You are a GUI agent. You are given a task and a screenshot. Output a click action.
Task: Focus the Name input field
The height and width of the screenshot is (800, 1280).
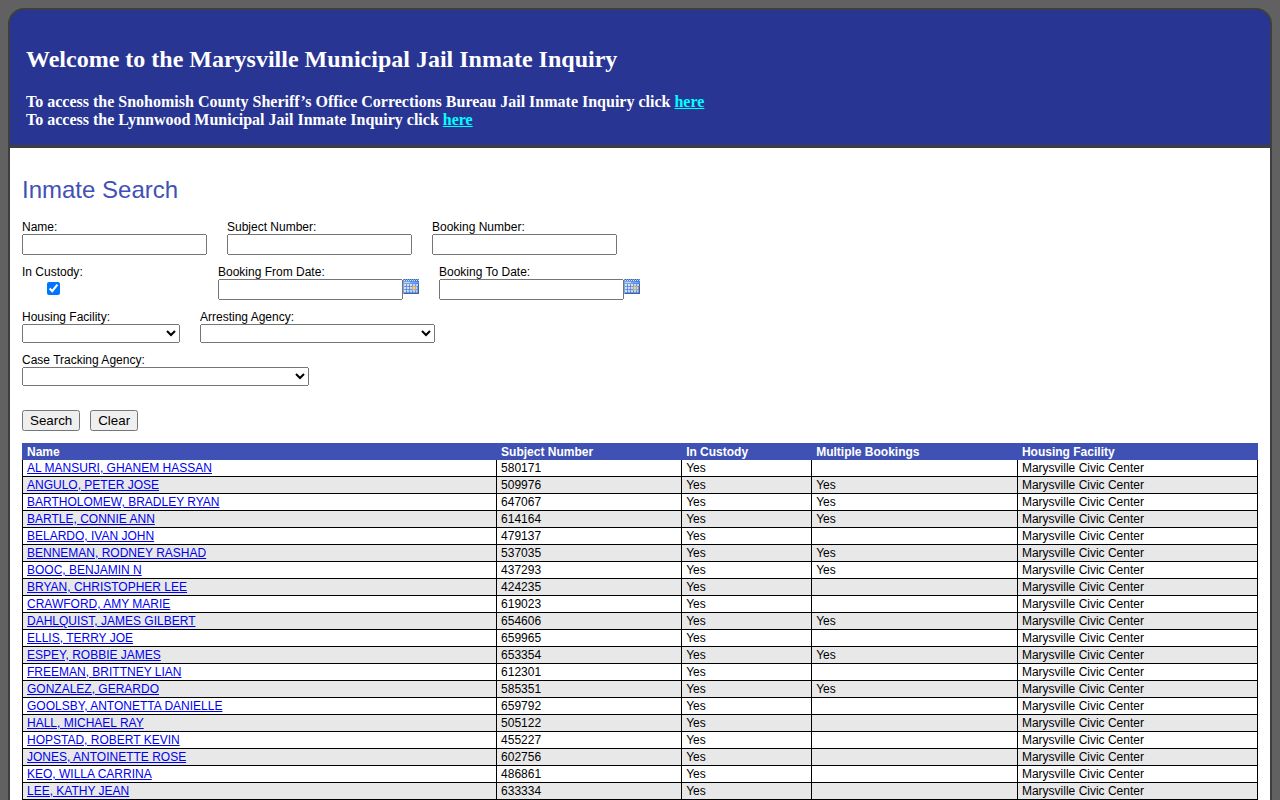[x=114, y=245]
